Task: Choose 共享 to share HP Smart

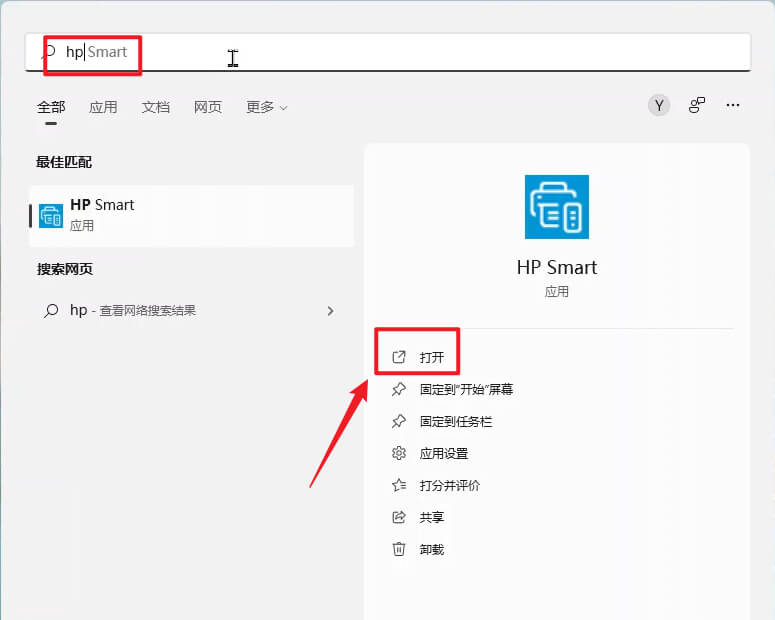Action: (x=431, y=517)
